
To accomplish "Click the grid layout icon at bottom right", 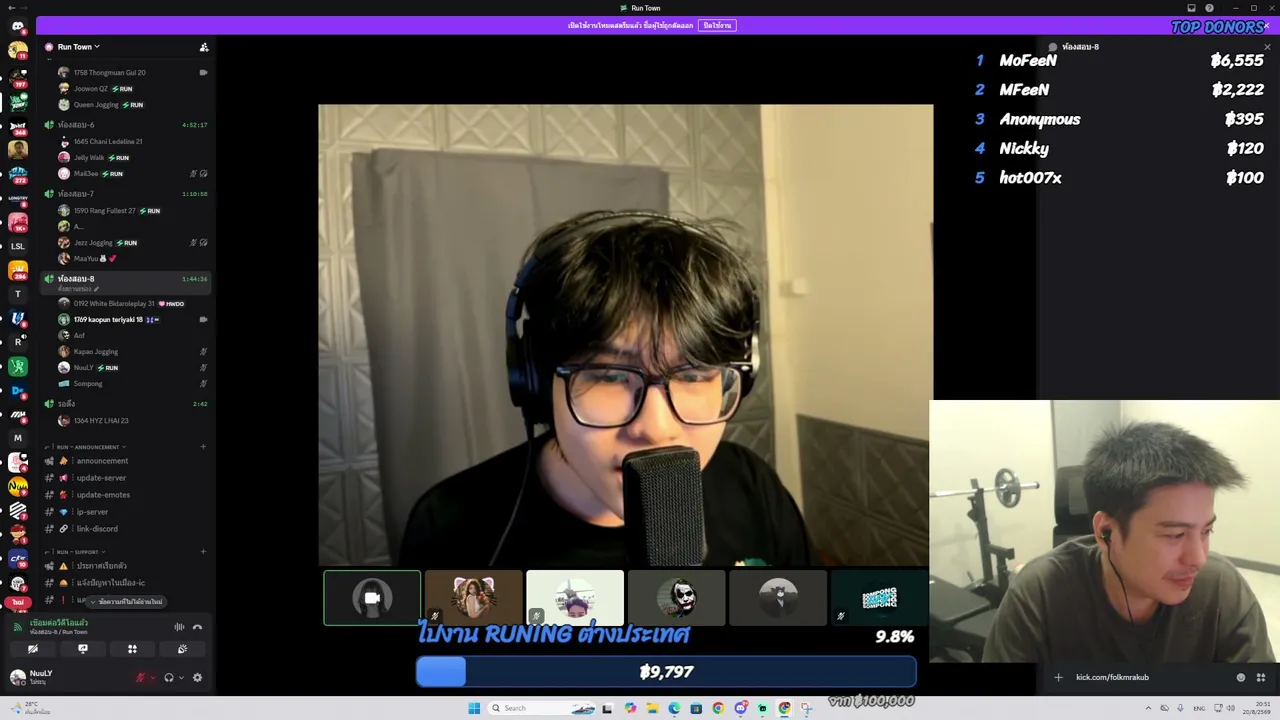I will 1261,677.
